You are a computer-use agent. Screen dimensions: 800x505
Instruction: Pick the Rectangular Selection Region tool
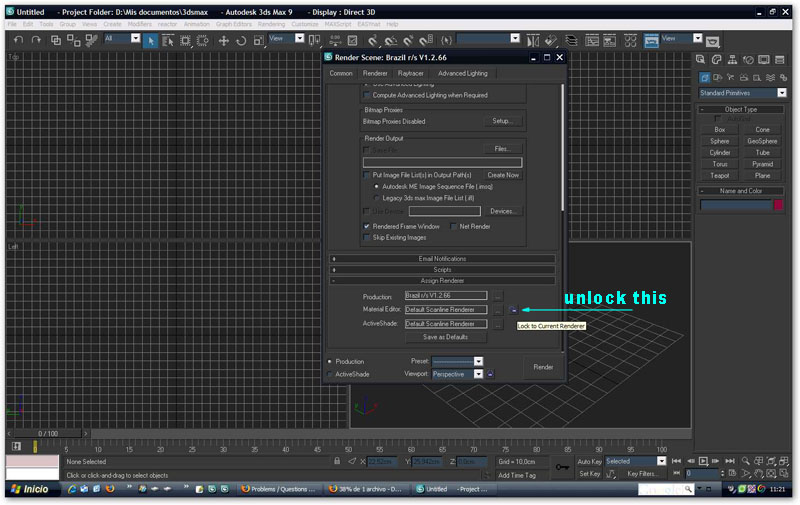(185, 40)
